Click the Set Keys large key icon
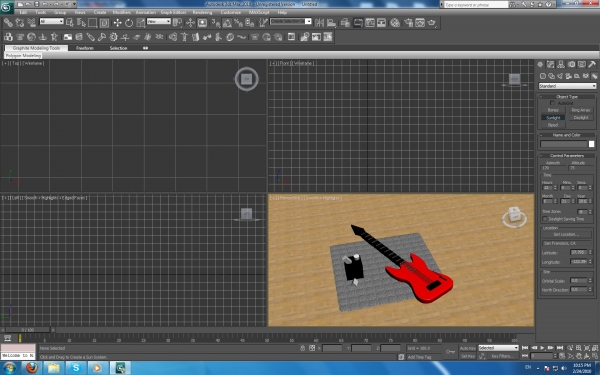The width and height of the screenshot is (600, 375). [450, 351]
